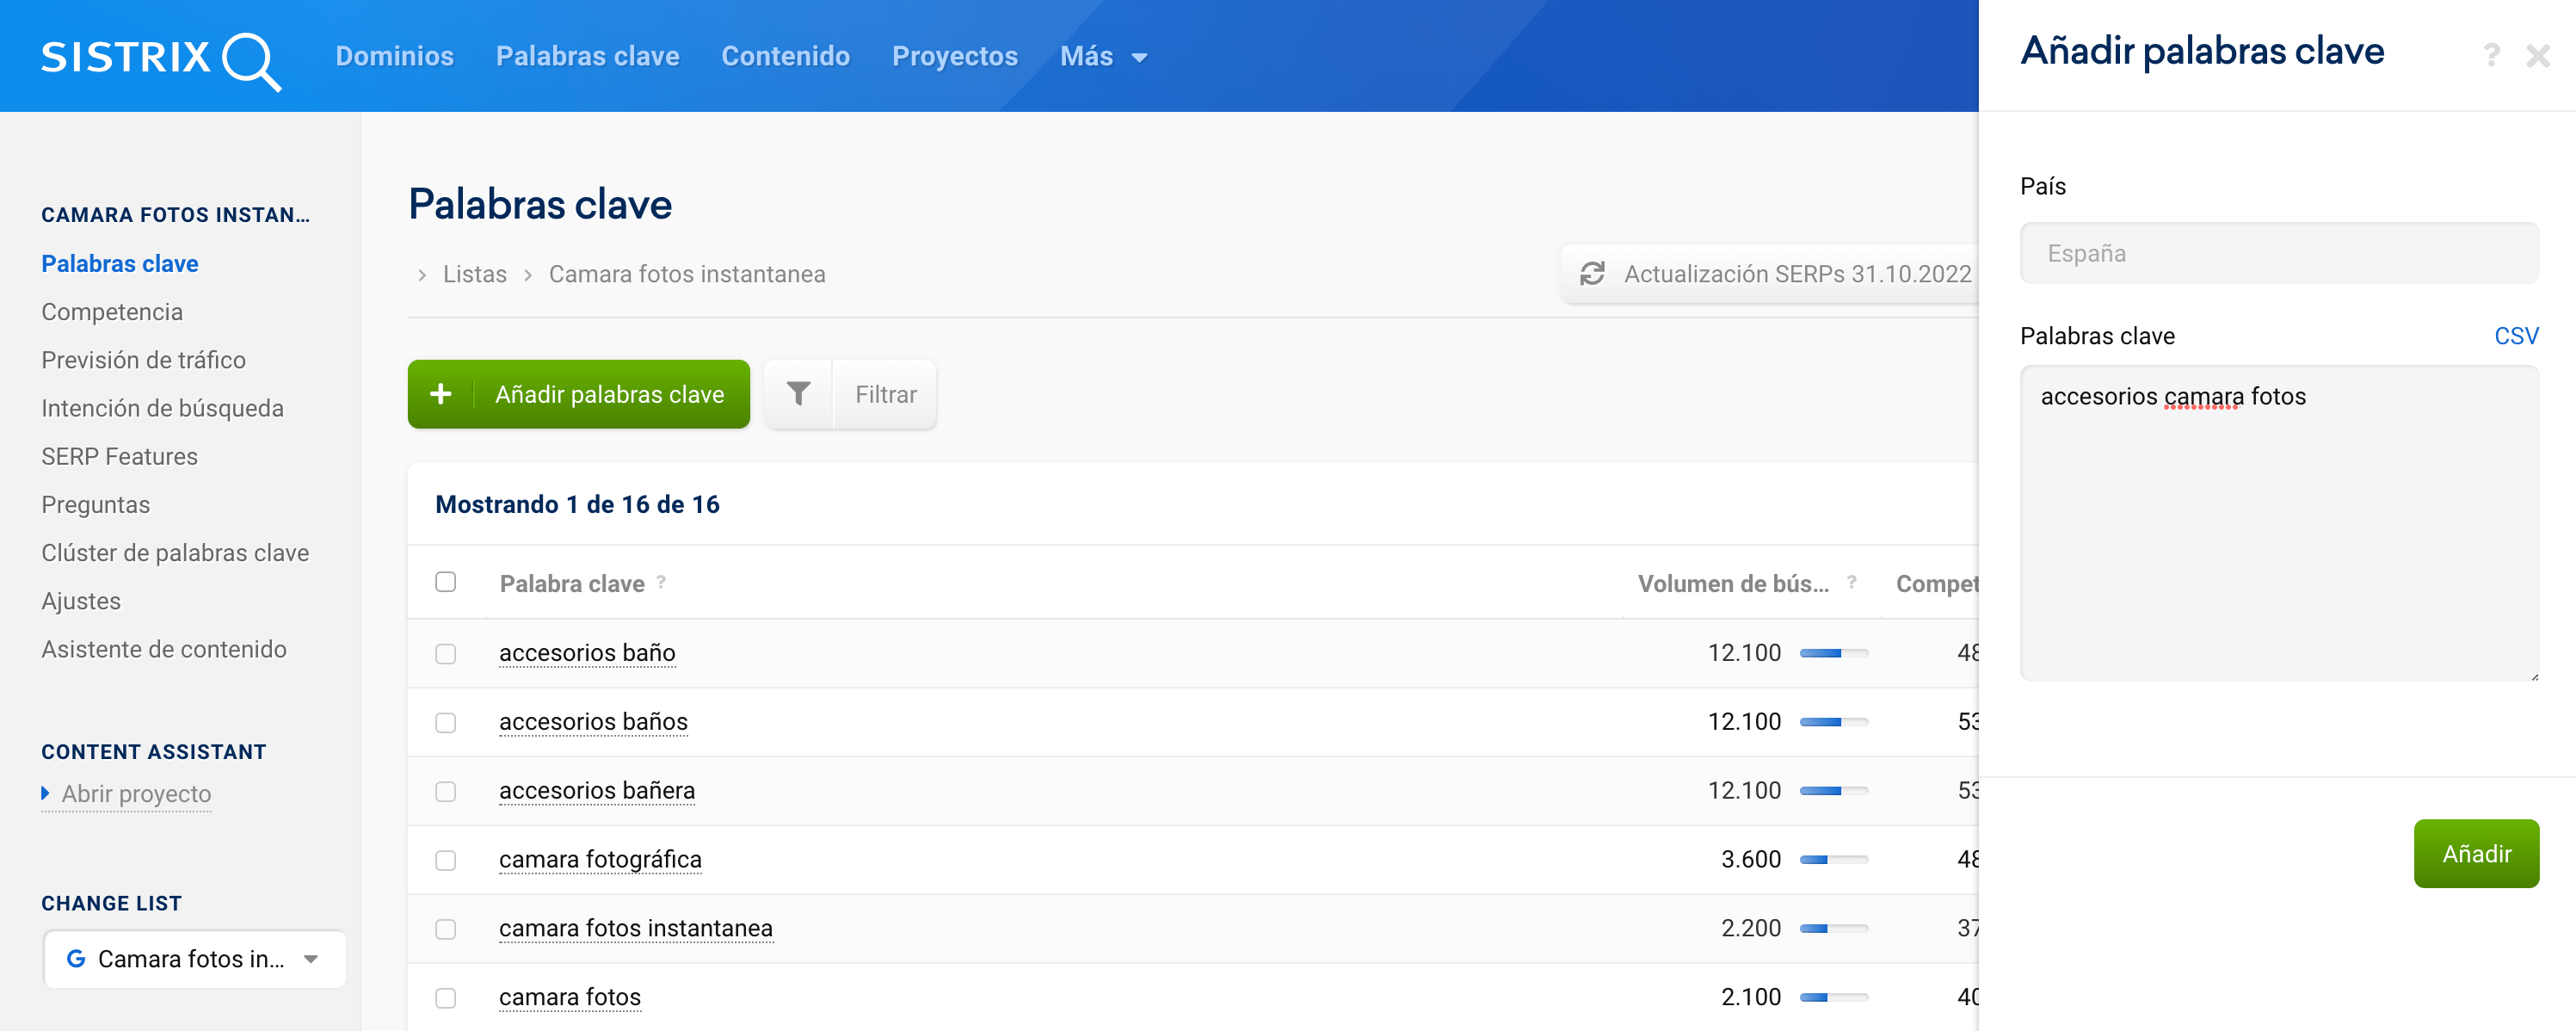Open Competencia in the sidebar

click(x=112, y=312)
